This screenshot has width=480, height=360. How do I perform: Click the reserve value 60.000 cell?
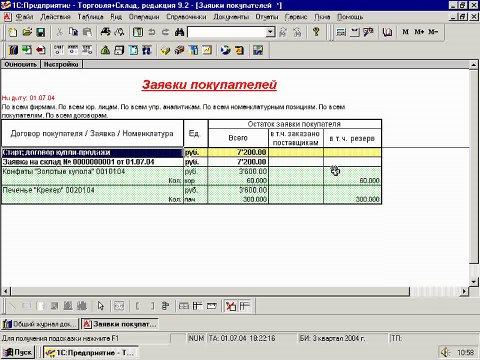point(353,180)
